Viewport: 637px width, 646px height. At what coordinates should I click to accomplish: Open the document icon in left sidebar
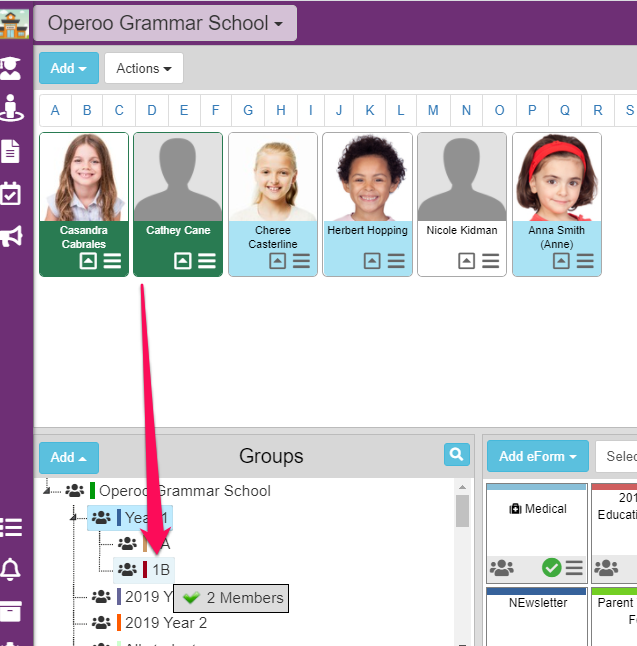point(11,151)
